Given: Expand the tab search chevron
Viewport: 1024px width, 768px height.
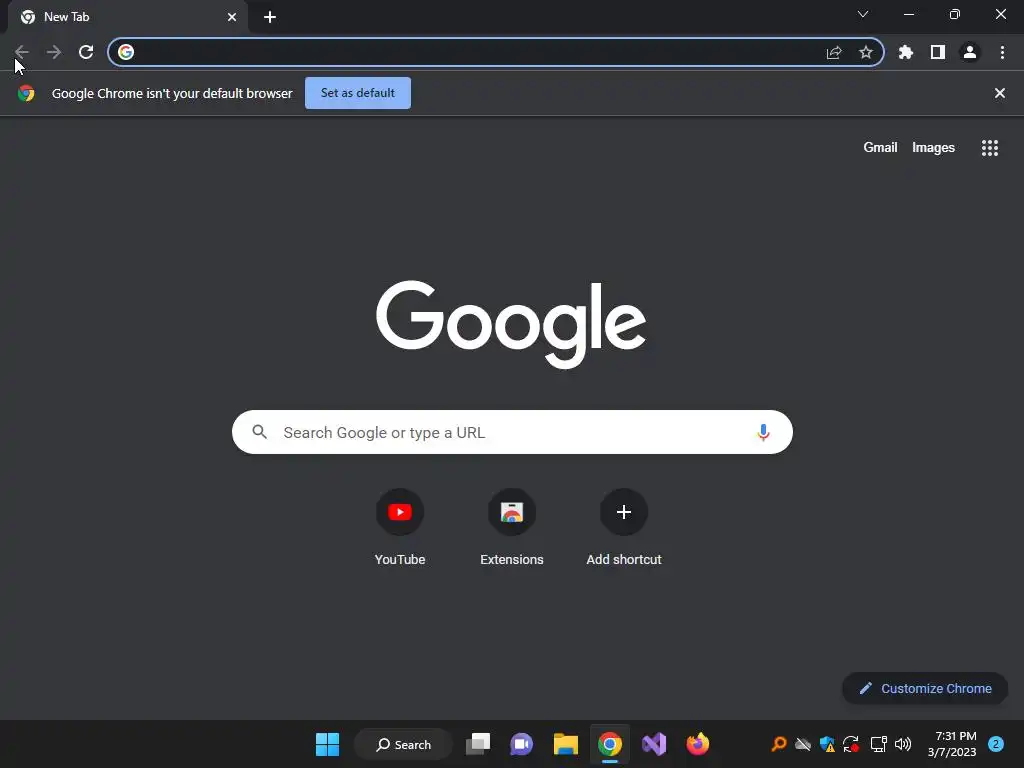Looking at the screenshot, I should pyautogui.click(x=863, y=14).
